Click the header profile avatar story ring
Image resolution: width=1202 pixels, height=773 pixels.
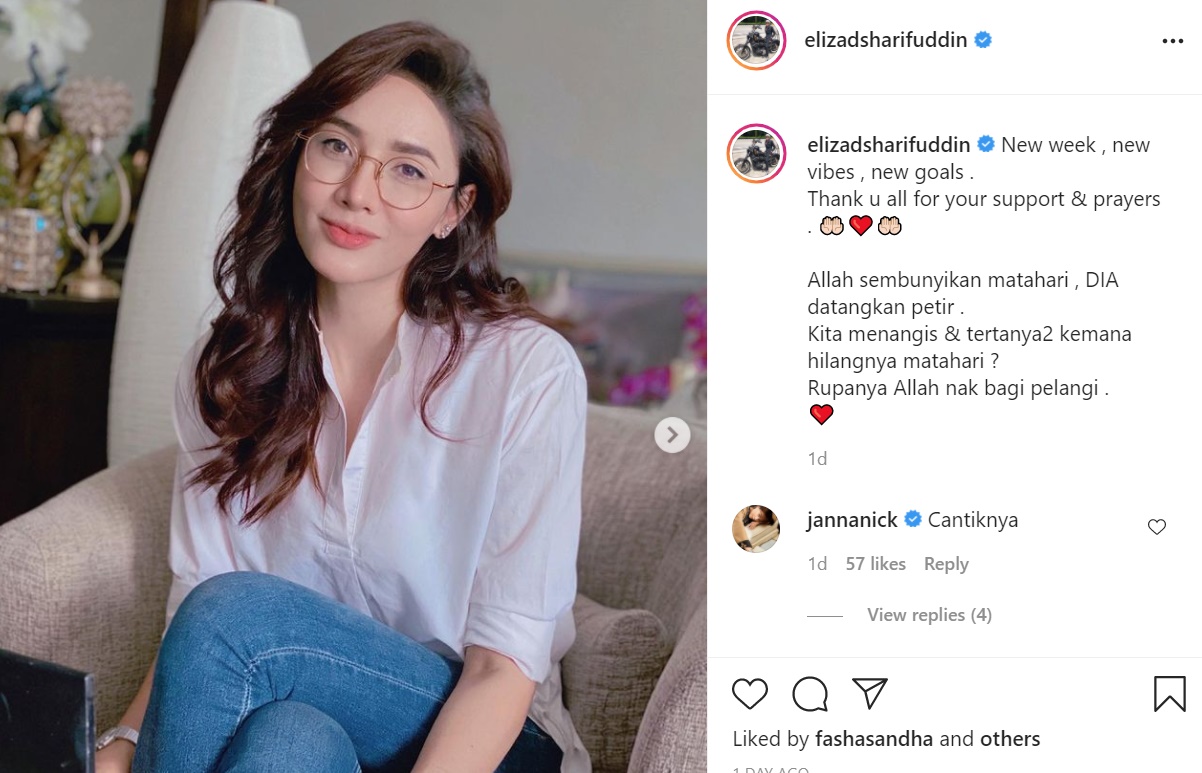[x=756, y=41]
